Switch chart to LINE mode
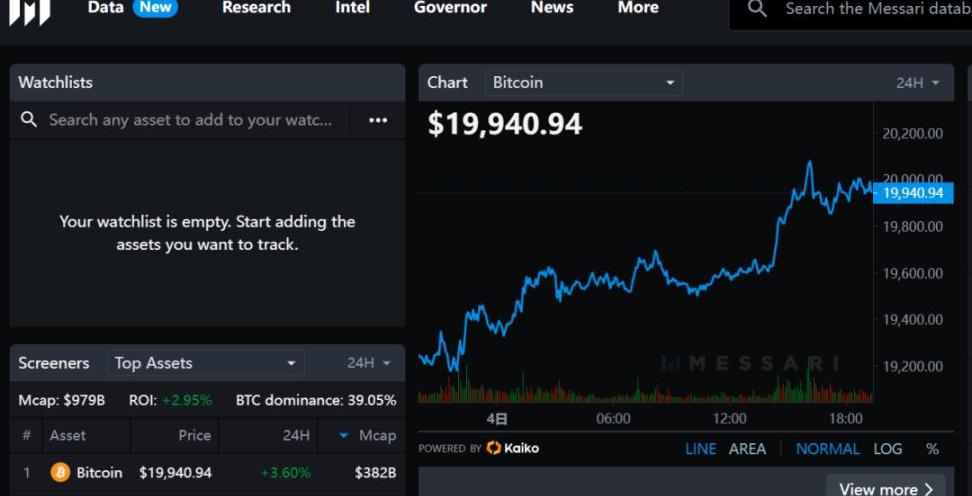Viewport: 972px width, 496px height. [700, 449]
